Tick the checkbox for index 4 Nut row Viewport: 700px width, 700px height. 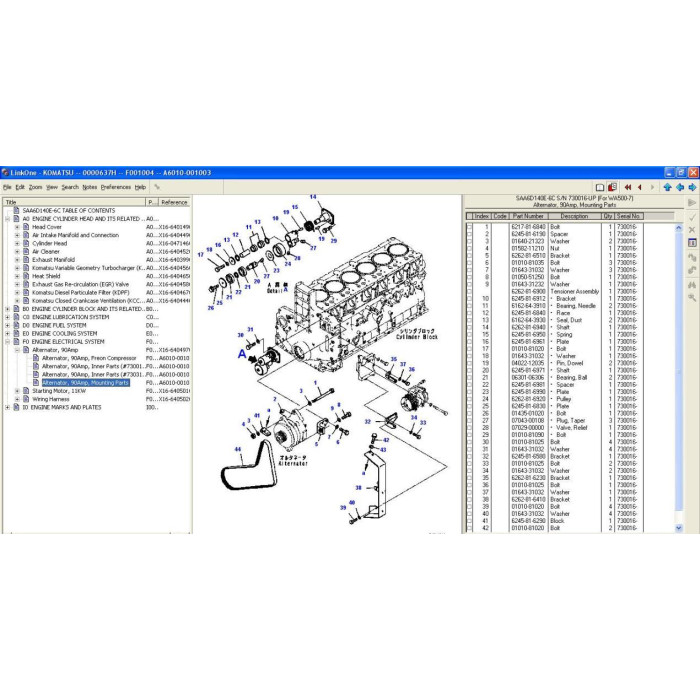tap(469, 248)
